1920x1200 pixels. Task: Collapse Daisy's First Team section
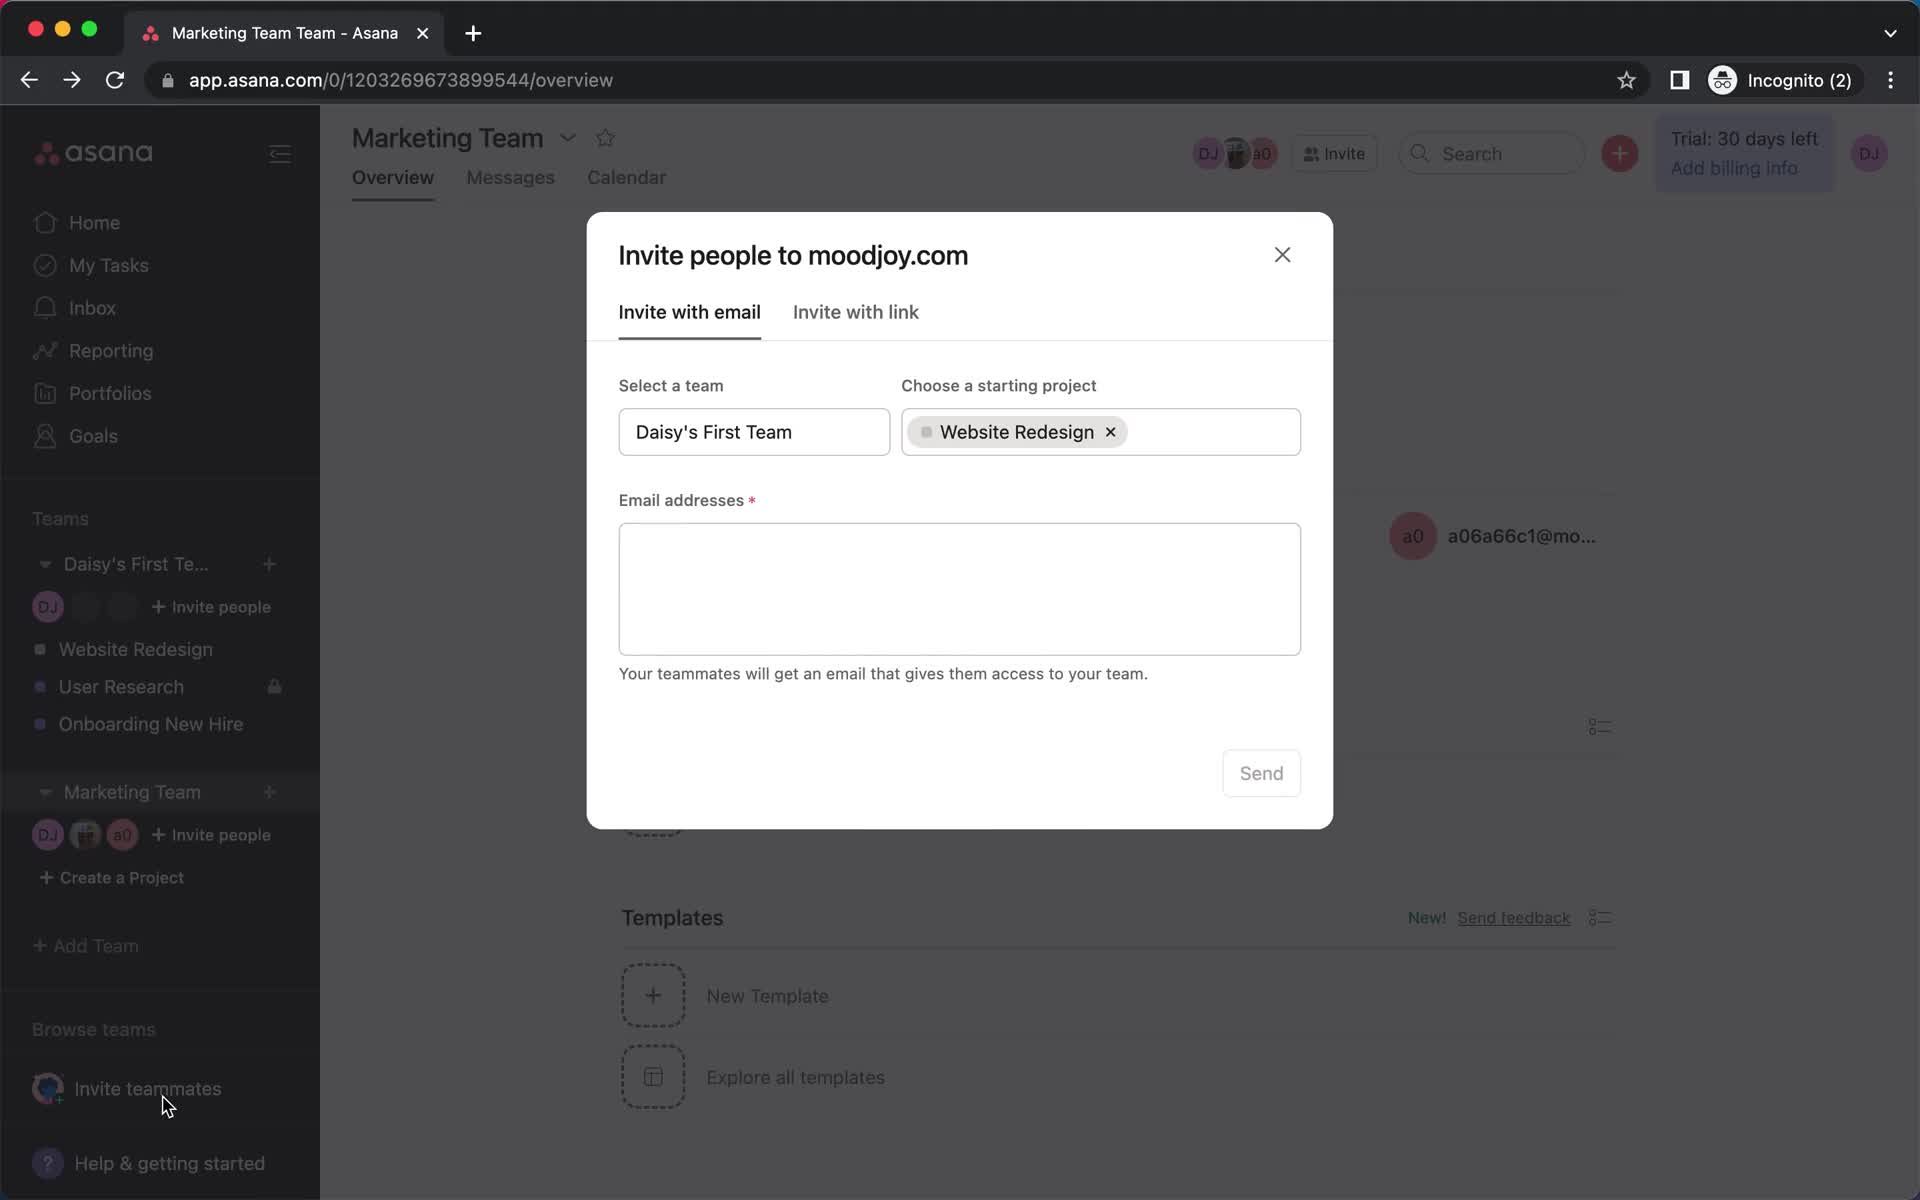45,564
